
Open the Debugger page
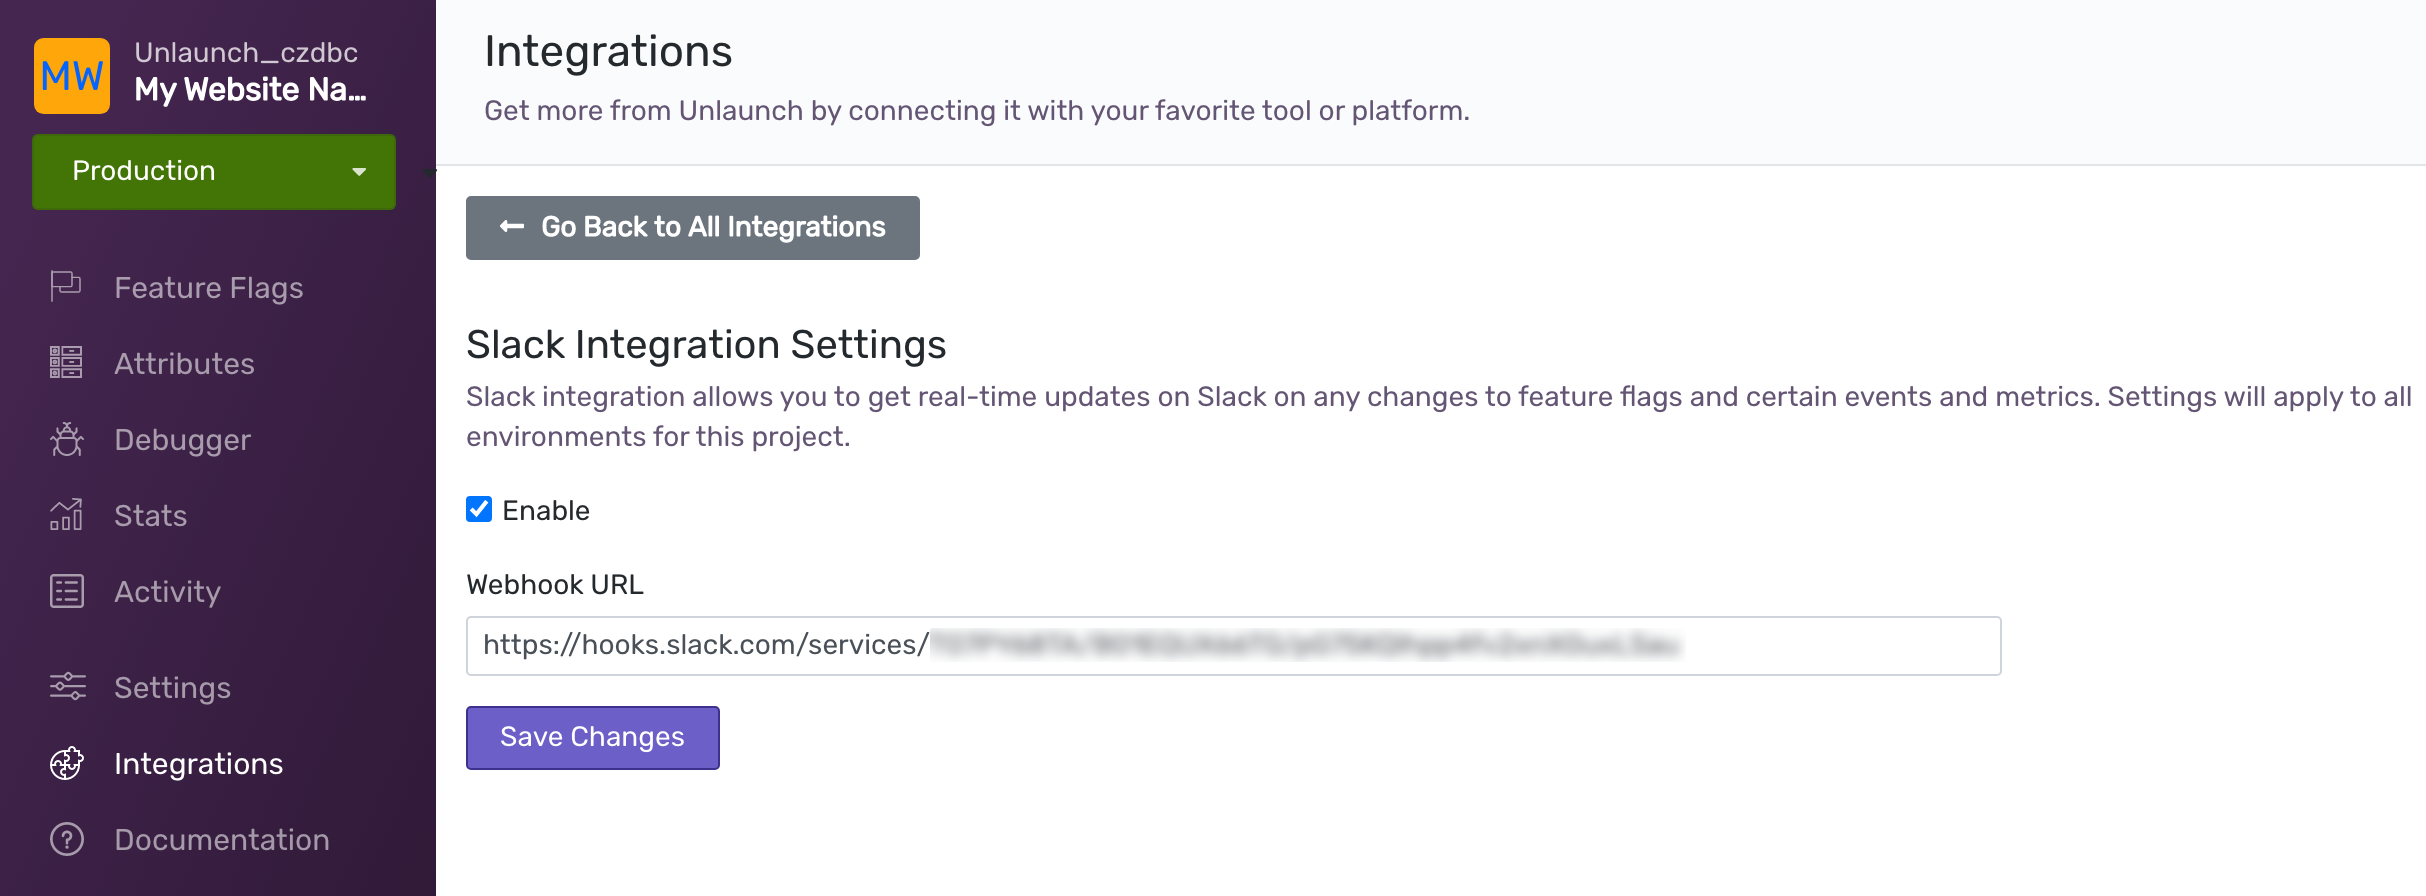pos(182,440)
